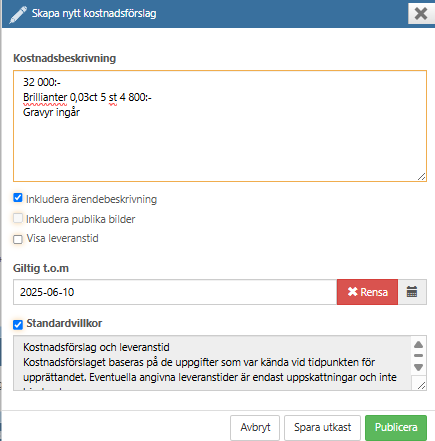This screenshot has width=435, height=441.
Task: Close the Skapa nytt kostnadsförslag dialog
Action: (421, 14)
